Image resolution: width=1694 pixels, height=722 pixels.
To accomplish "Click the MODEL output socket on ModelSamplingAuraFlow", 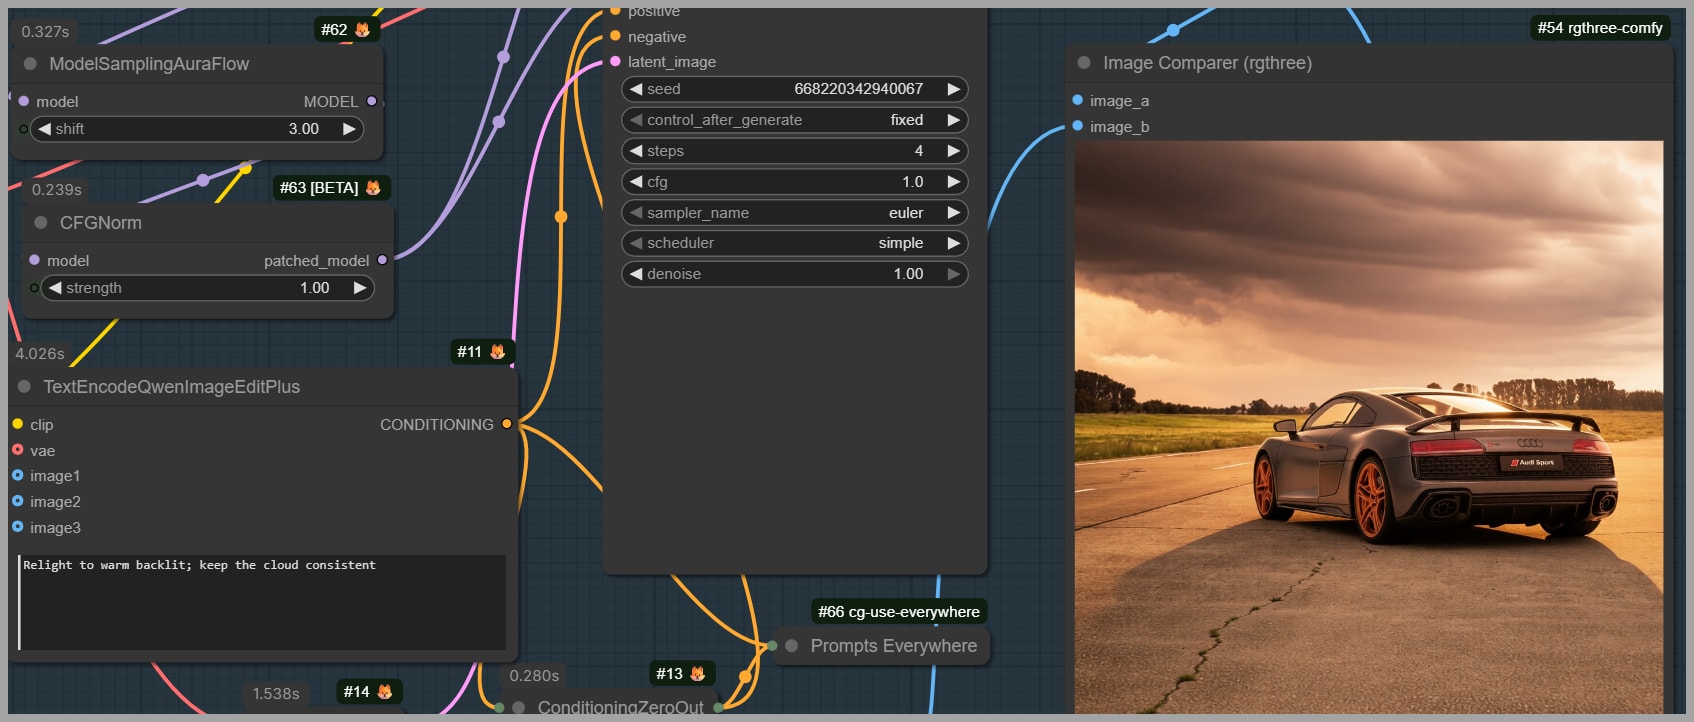I will point(372,101).
